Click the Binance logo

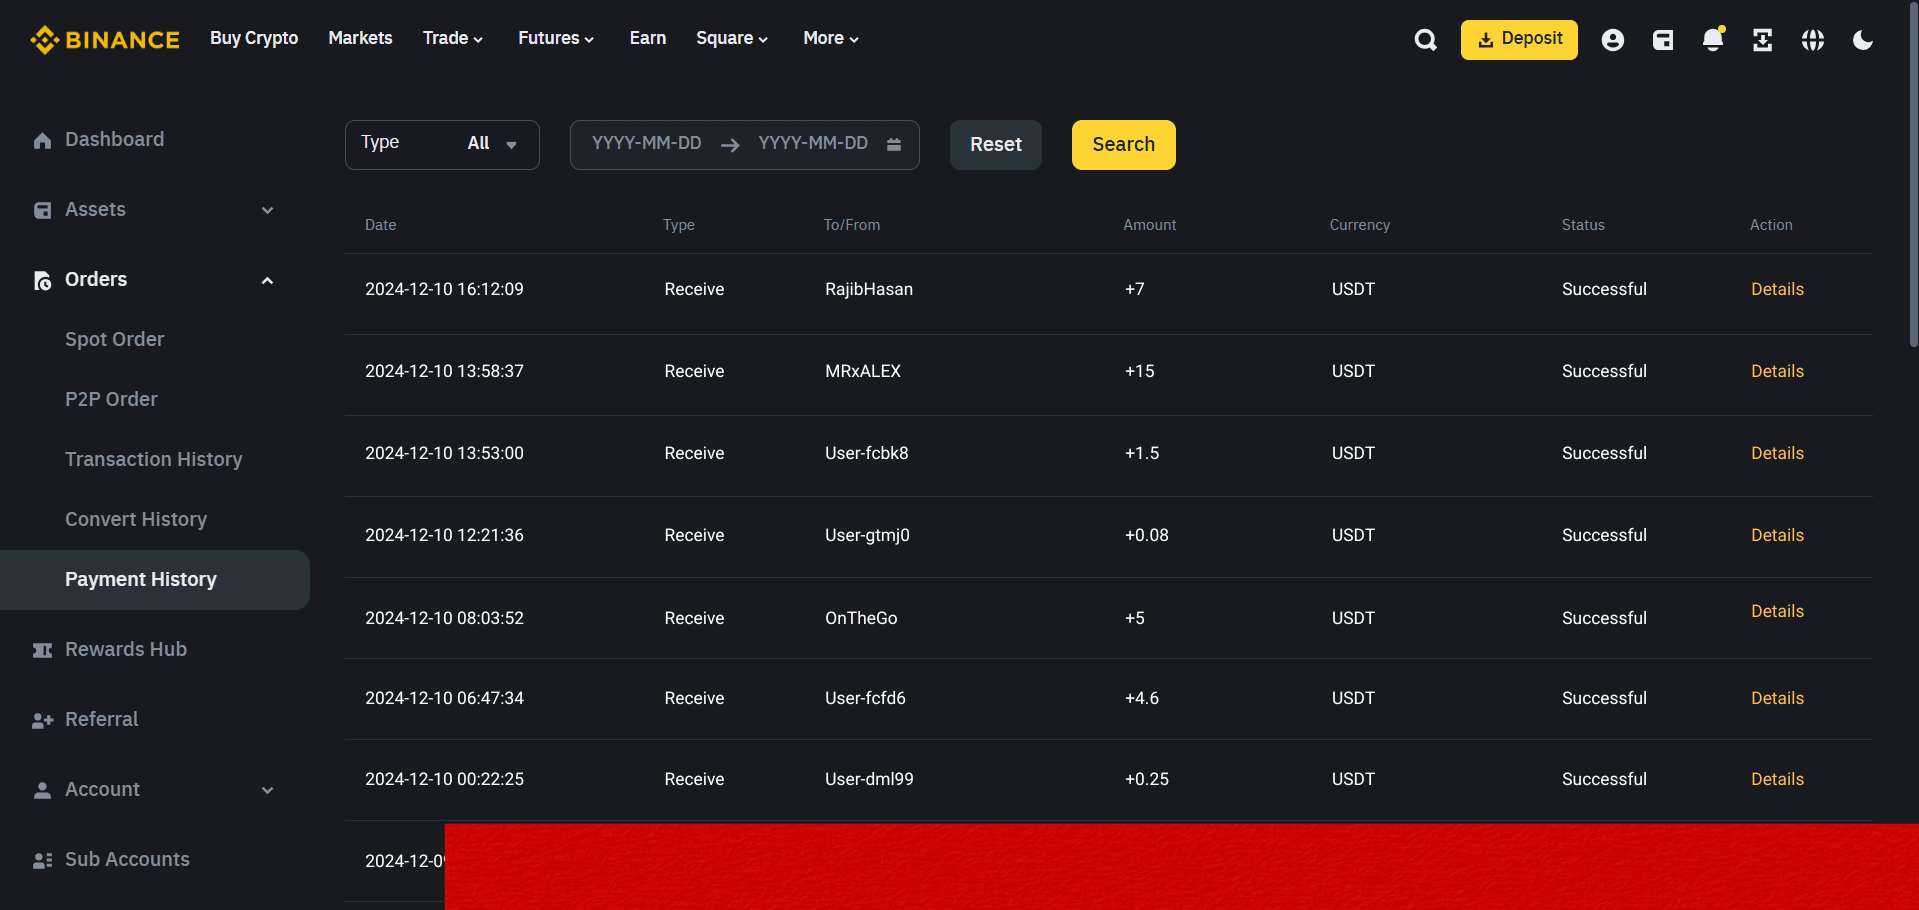(x=105, y=40)
